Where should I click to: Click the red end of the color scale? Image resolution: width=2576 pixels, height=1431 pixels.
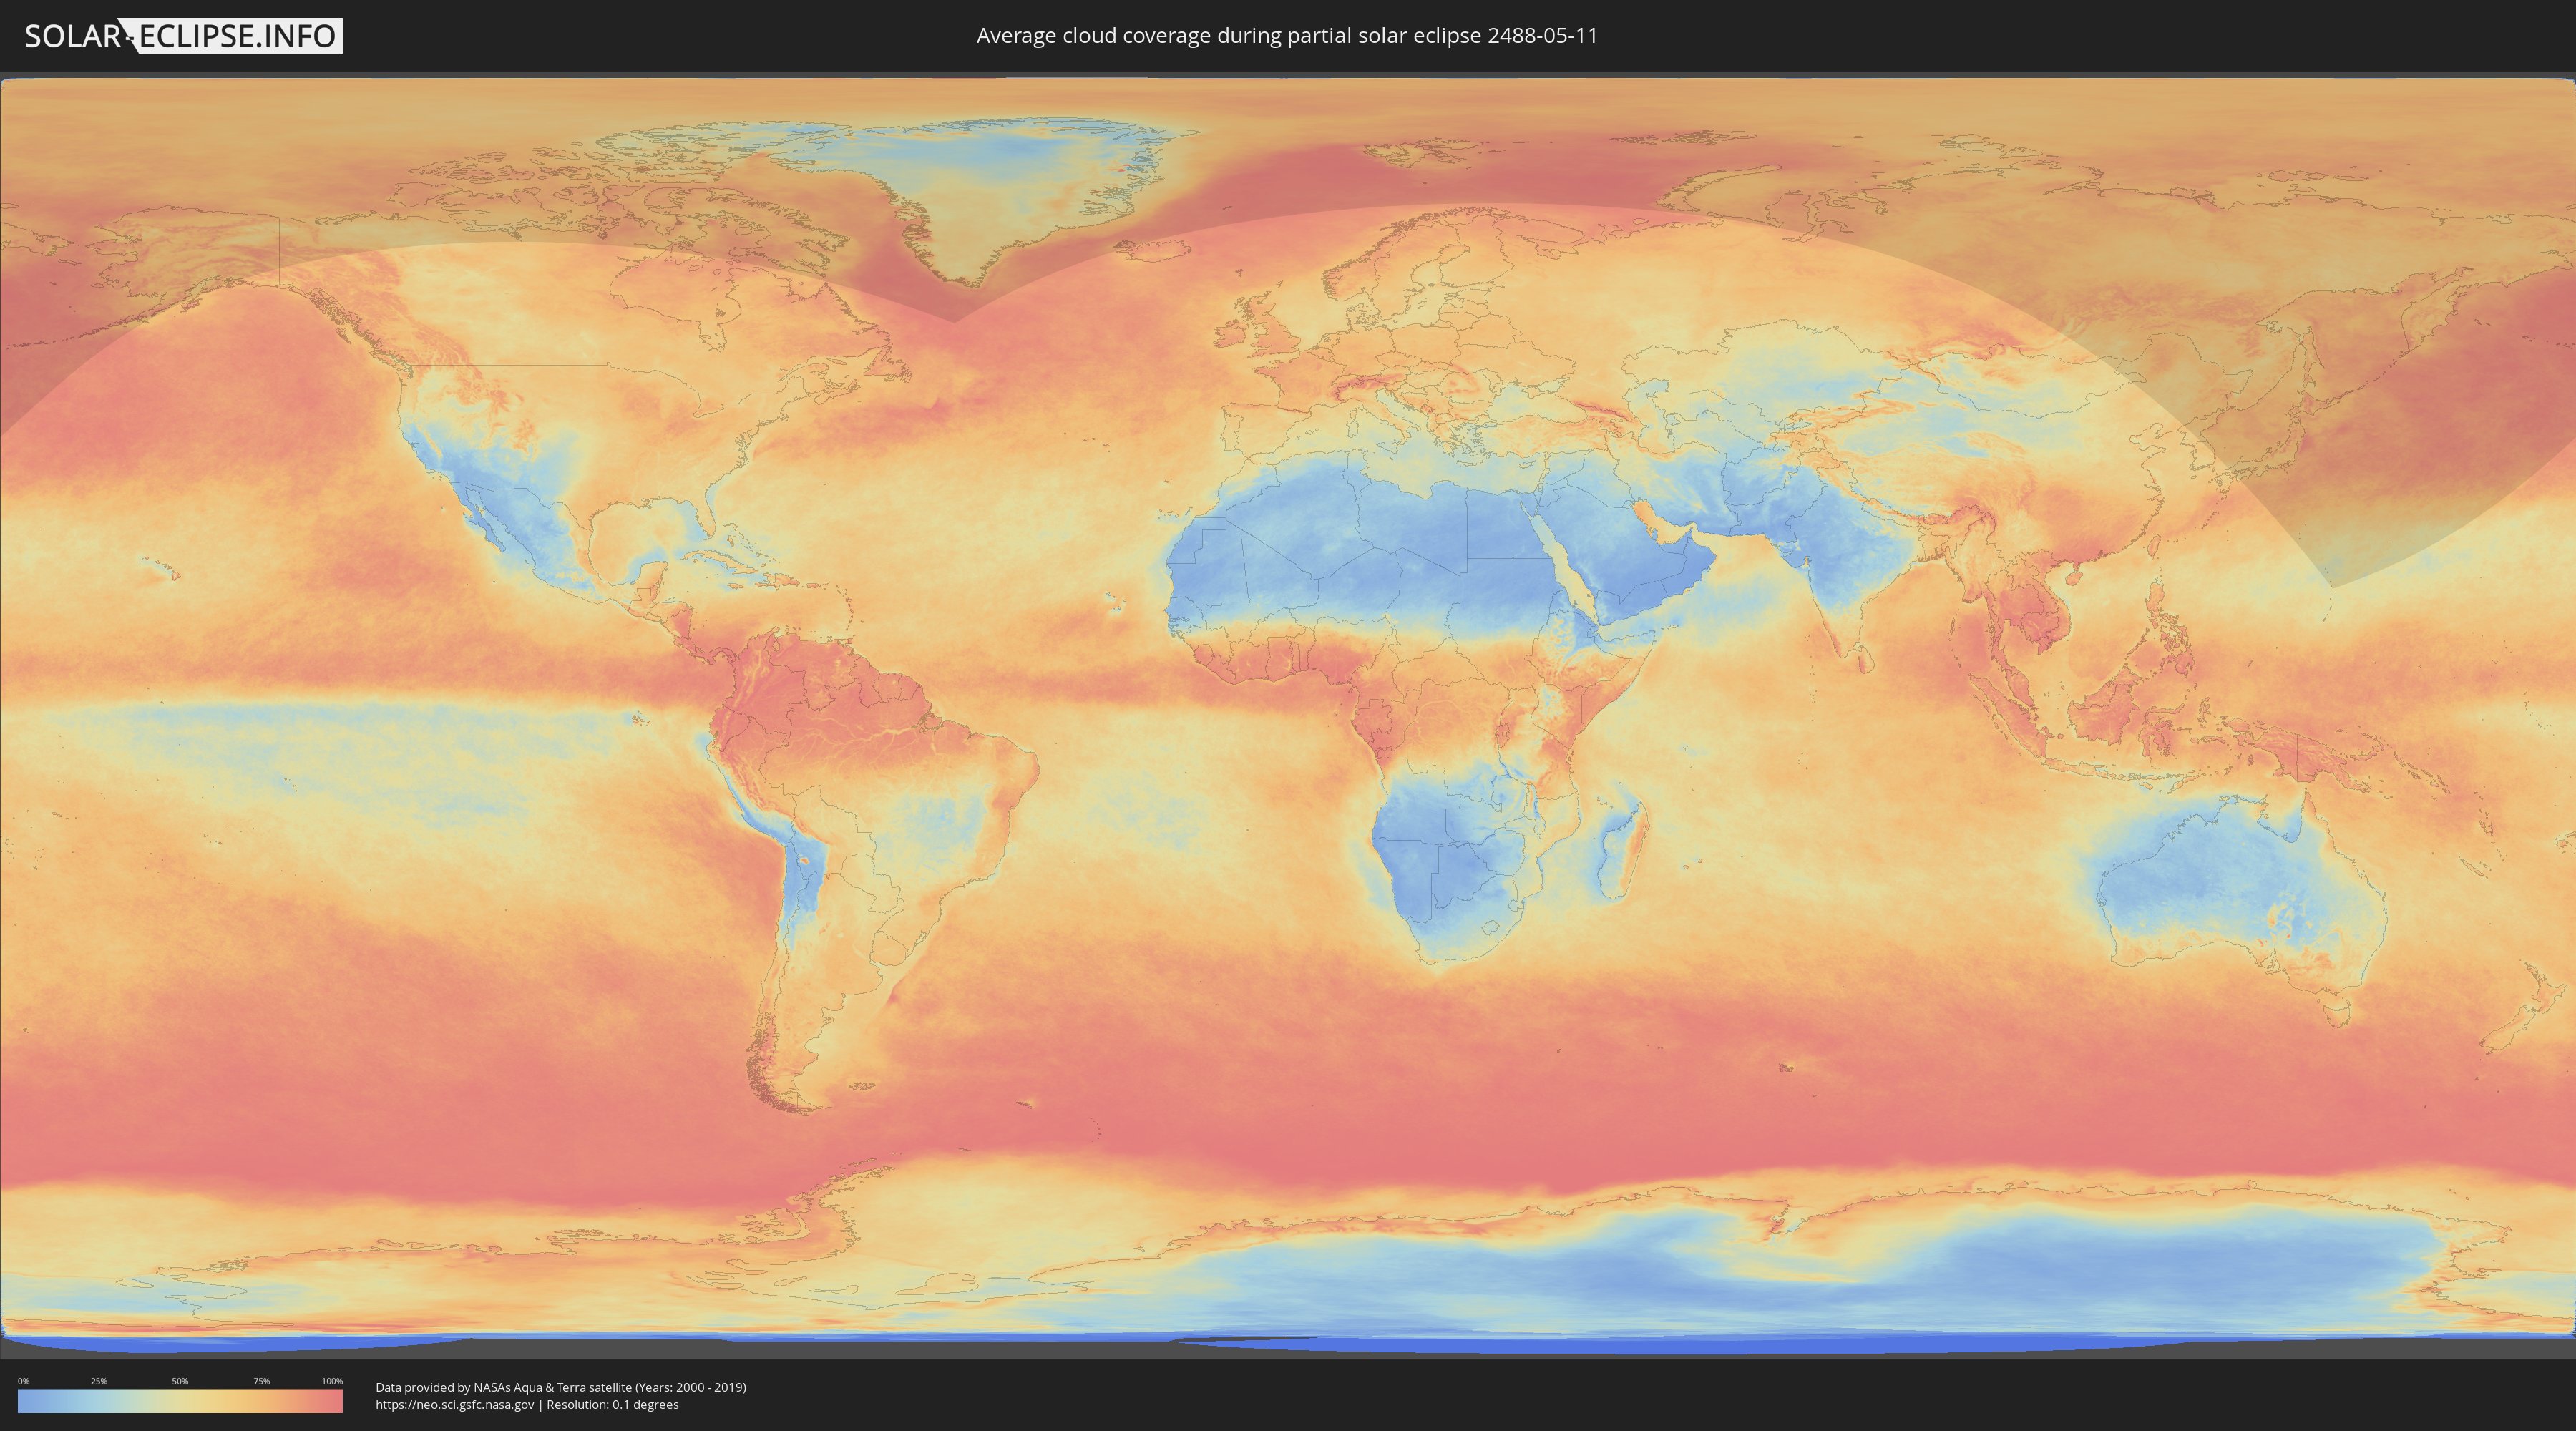pyautogui.click(x=335, y=1401)
